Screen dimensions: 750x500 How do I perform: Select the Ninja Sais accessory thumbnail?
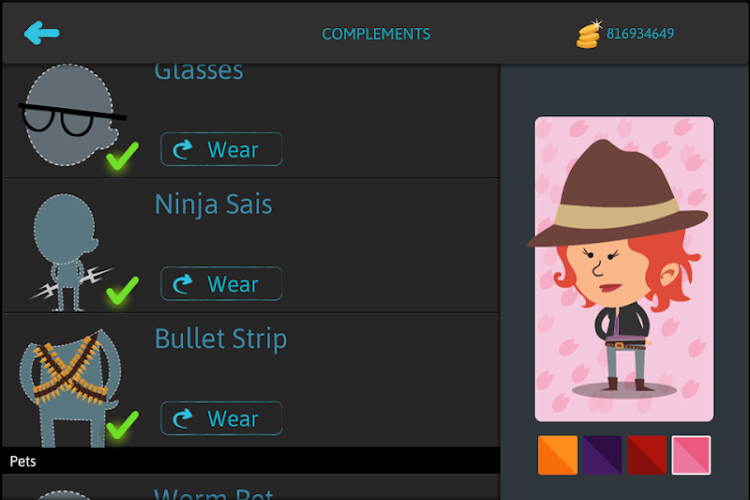click(x=68, y=250)
